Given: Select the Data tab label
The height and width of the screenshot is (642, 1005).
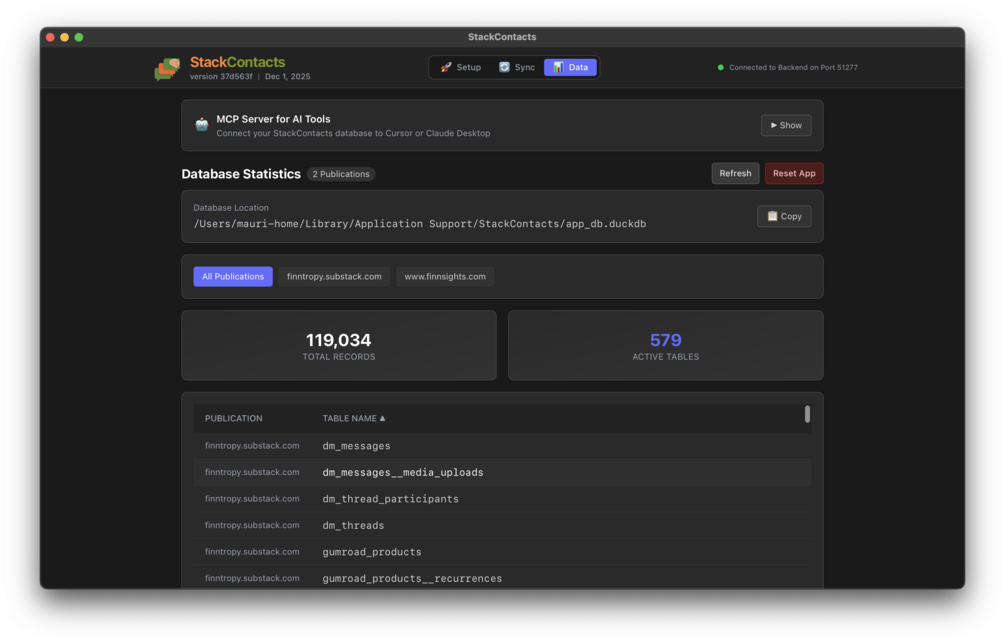Looking at the screenshot, I should [x=578, y=67].
